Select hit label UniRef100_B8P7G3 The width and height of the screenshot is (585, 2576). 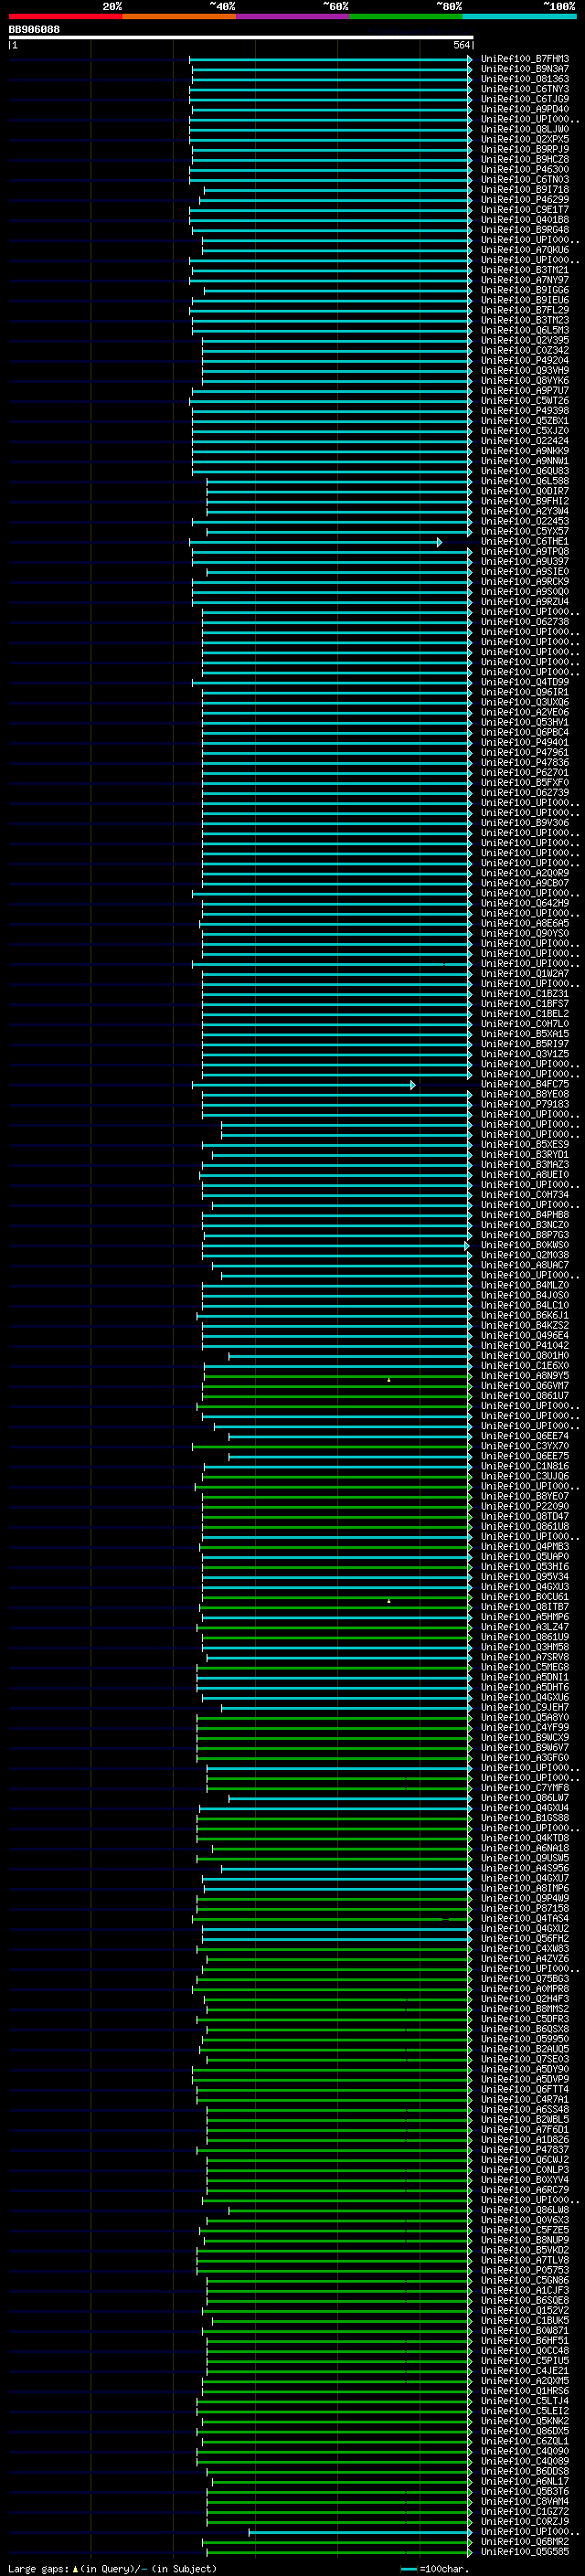click(x=524, y=1235)
